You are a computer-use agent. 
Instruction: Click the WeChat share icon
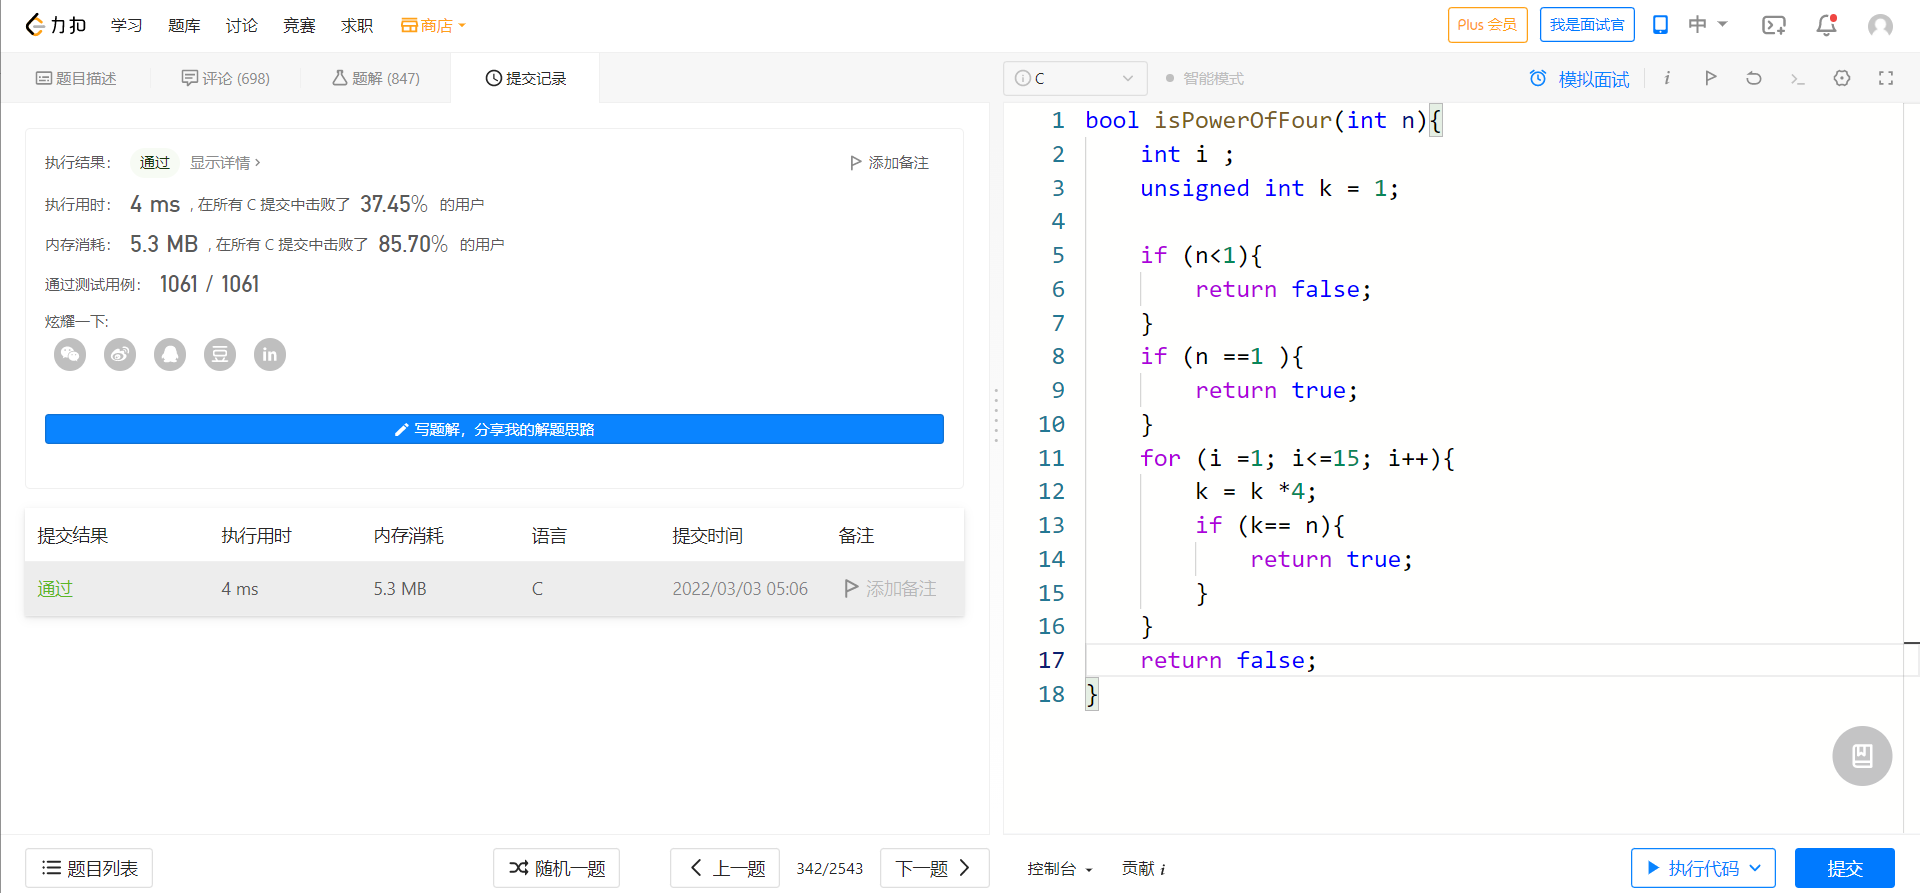coord(70,355)
